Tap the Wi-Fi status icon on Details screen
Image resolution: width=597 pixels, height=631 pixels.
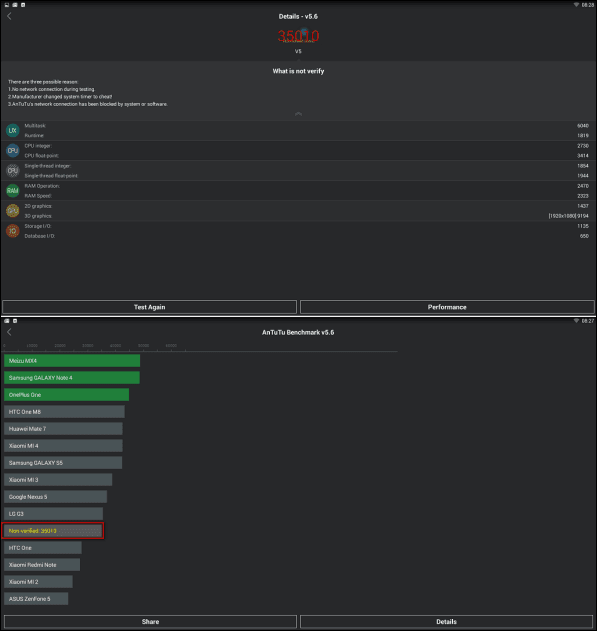click(576, 5)
